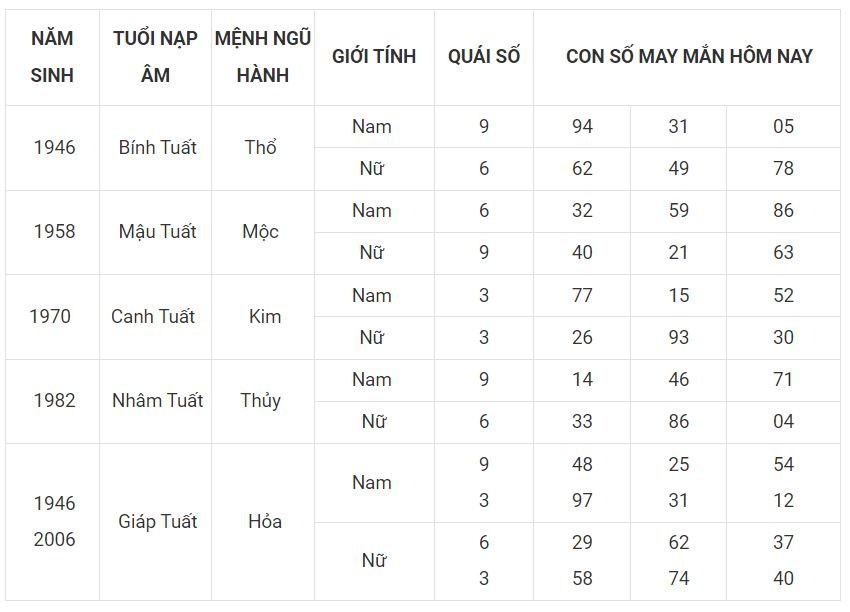Click lucky number 78 for 1946 Nữ
This screenshot has width=850, height=612.
(x=783, y=169)
